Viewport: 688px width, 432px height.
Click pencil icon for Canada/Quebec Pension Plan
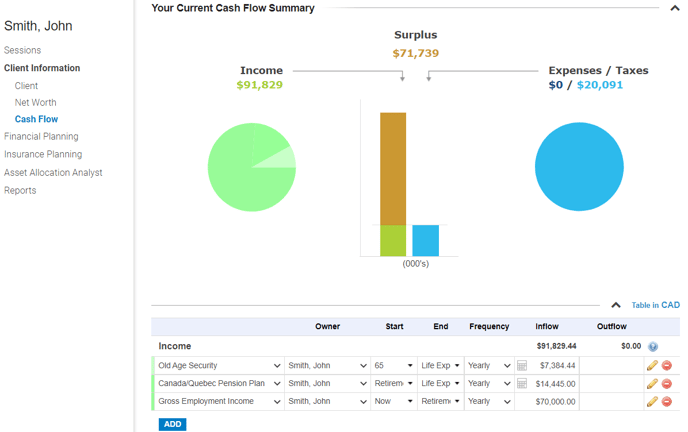652,384
